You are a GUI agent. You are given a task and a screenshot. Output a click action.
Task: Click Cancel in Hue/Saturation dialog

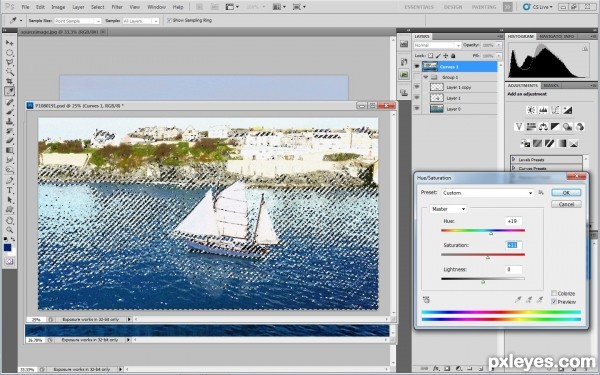566,204
